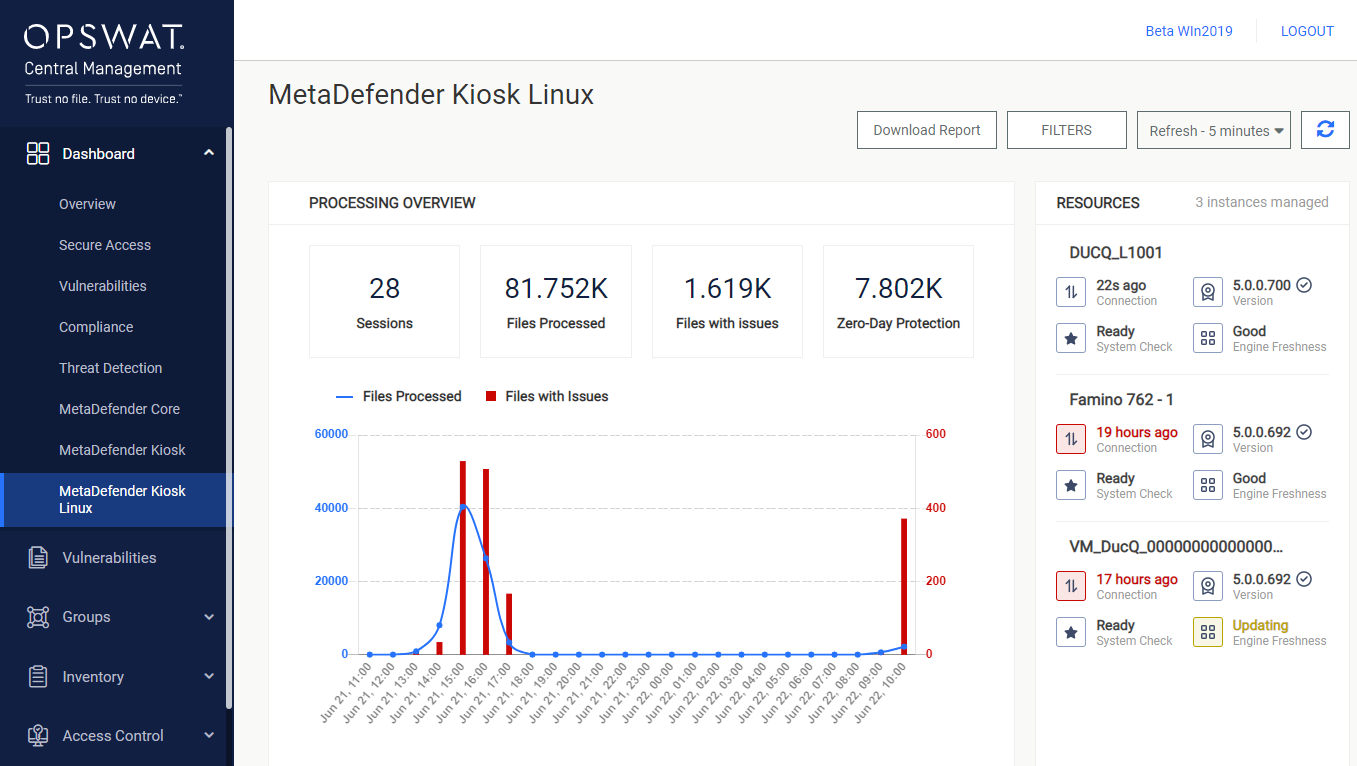Click checkmark beside VM_DucQ version 5.0.0.692
This screenshot has width=1357, height=766.
[1304, 579]
